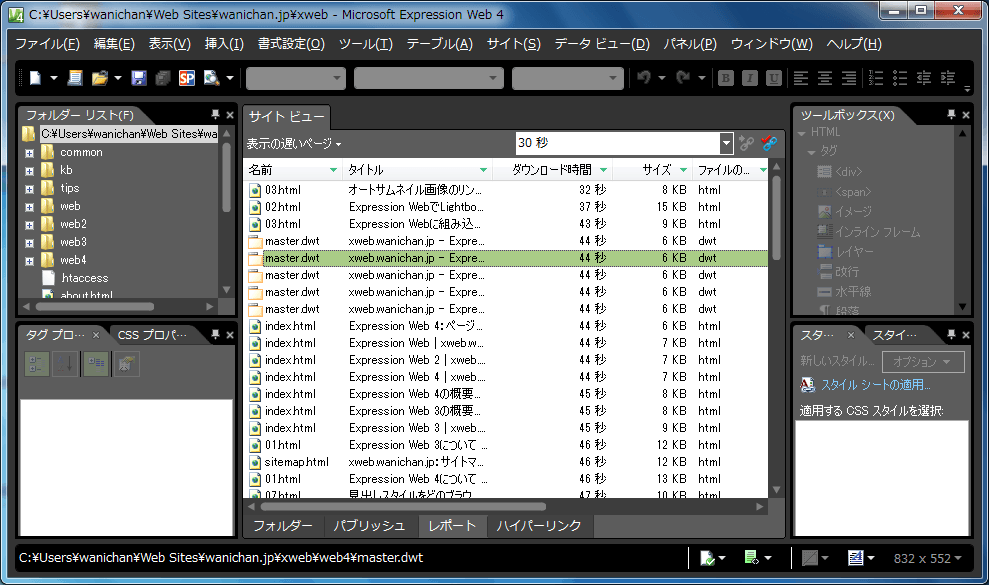989x585 pixels.
Task: Switch to the ハイパーリンク view tab
Action: coord(539,526)
